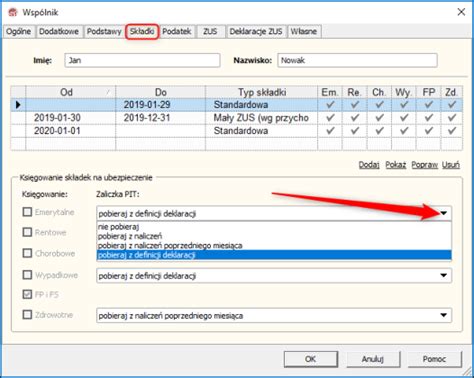Image resolution: width=474 pixels, height=378 pixels.
Task: Select the Składki tab
Action: click(142, 32)
